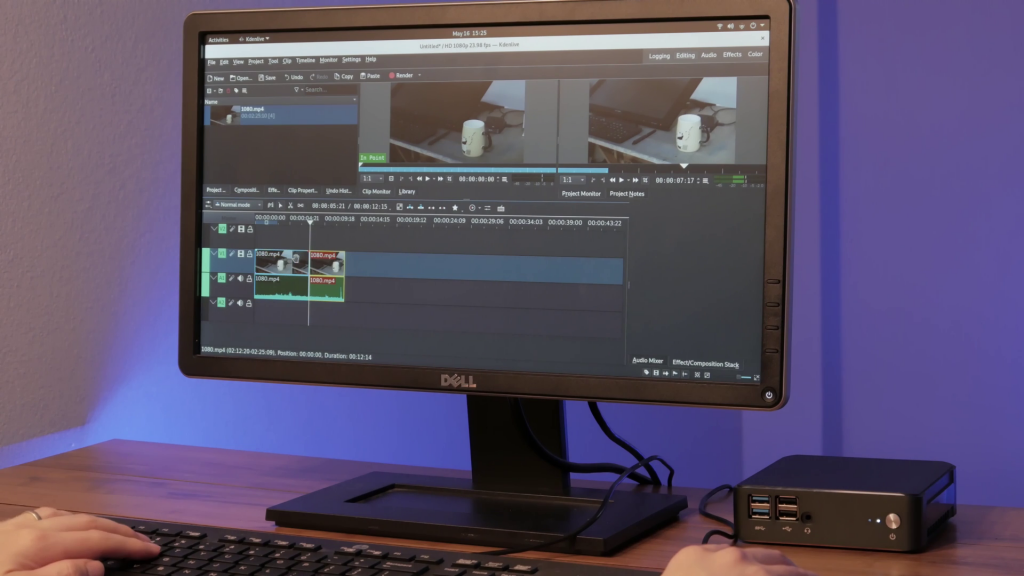
Task: Toggle the lock on track V2
Action: click(250, 229)
